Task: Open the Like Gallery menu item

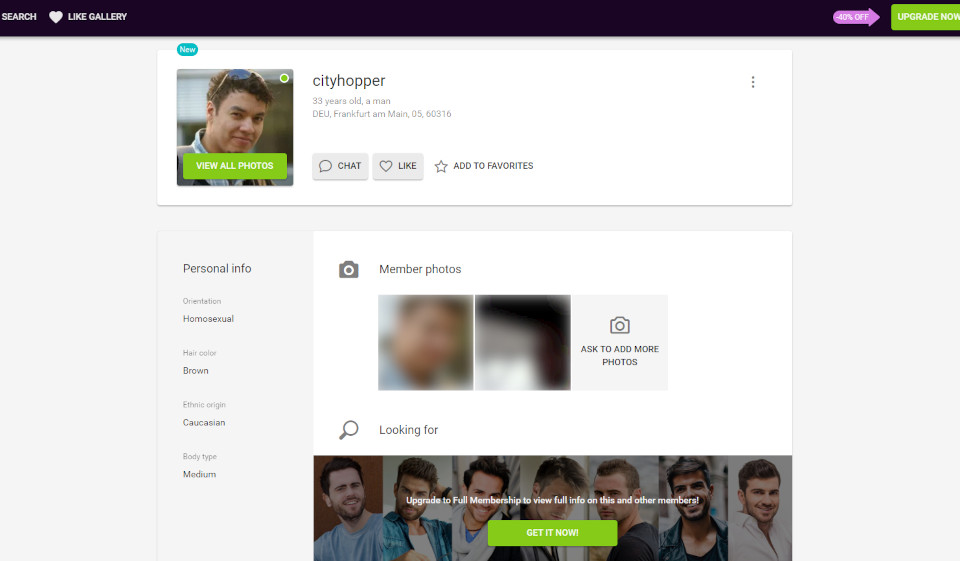Action: [97, 17]
